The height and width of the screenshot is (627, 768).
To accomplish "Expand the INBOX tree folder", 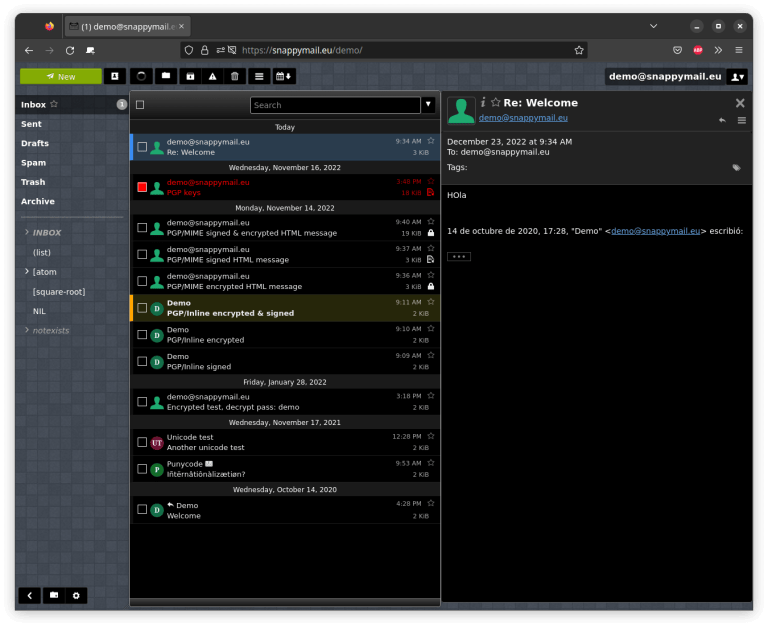I will (x=26, y=232).
